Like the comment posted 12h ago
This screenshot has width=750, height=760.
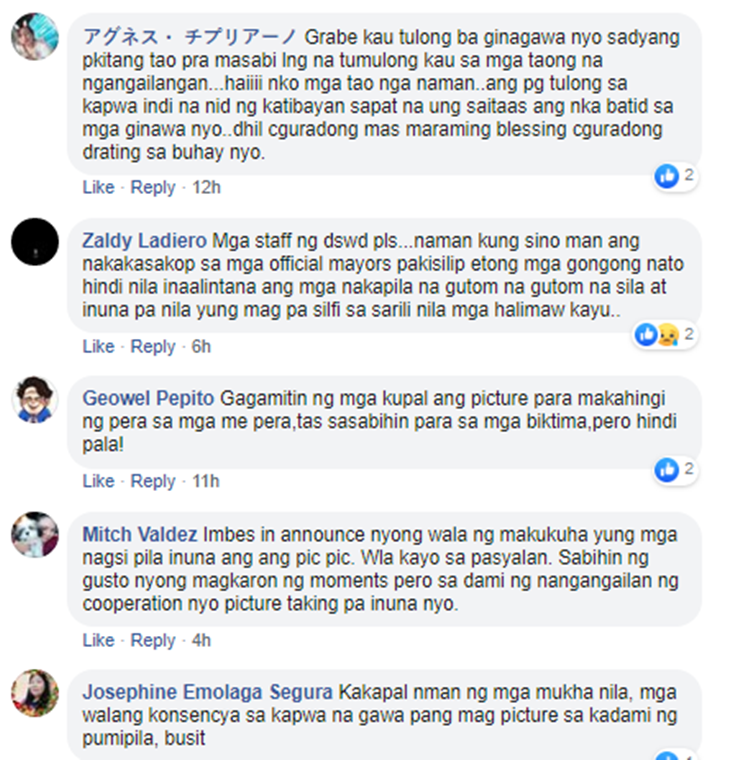98,187
